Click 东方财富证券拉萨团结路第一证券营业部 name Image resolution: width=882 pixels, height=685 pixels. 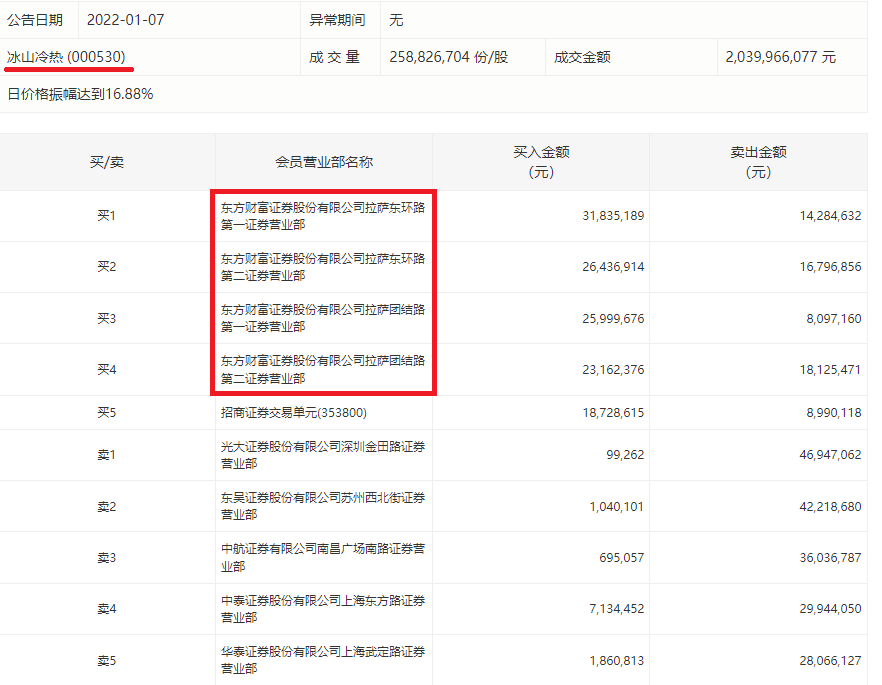[323, 318]
